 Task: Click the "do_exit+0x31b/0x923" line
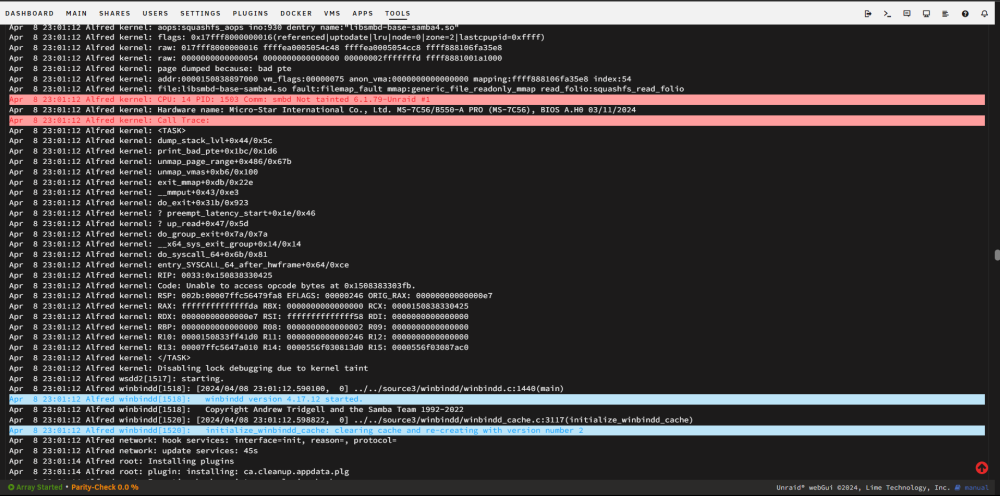click(129, 203)
